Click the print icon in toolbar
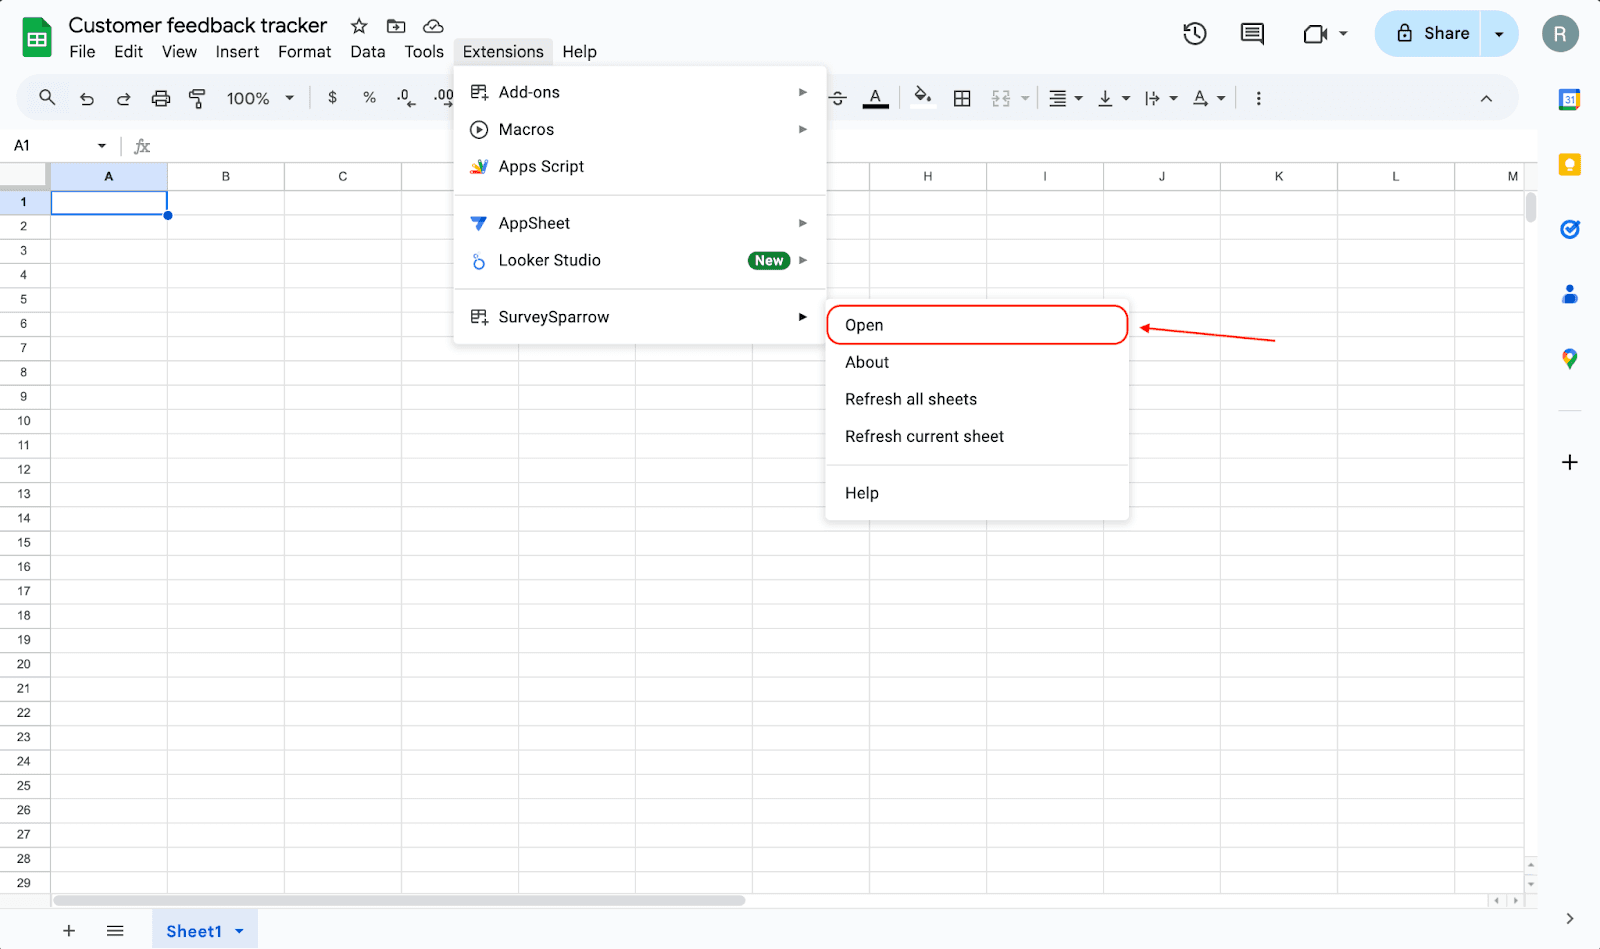Viewport: 1600px width, 949px height. click(160, 98)
